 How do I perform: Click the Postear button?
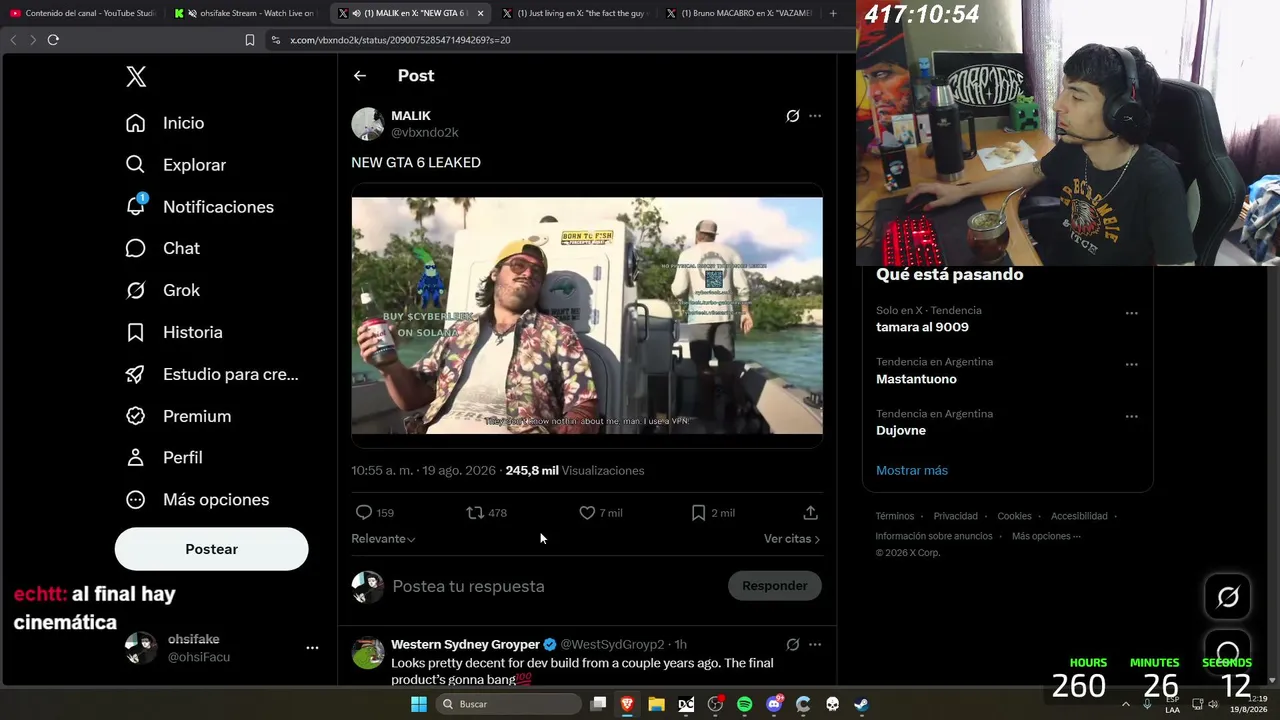pyautogui.click(x=211, y=549)
